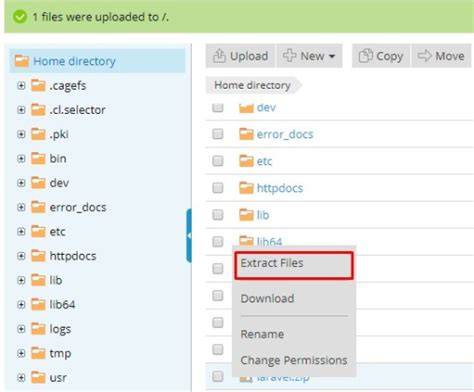Expand the .cagefs tree node

(x=21, y=86)
